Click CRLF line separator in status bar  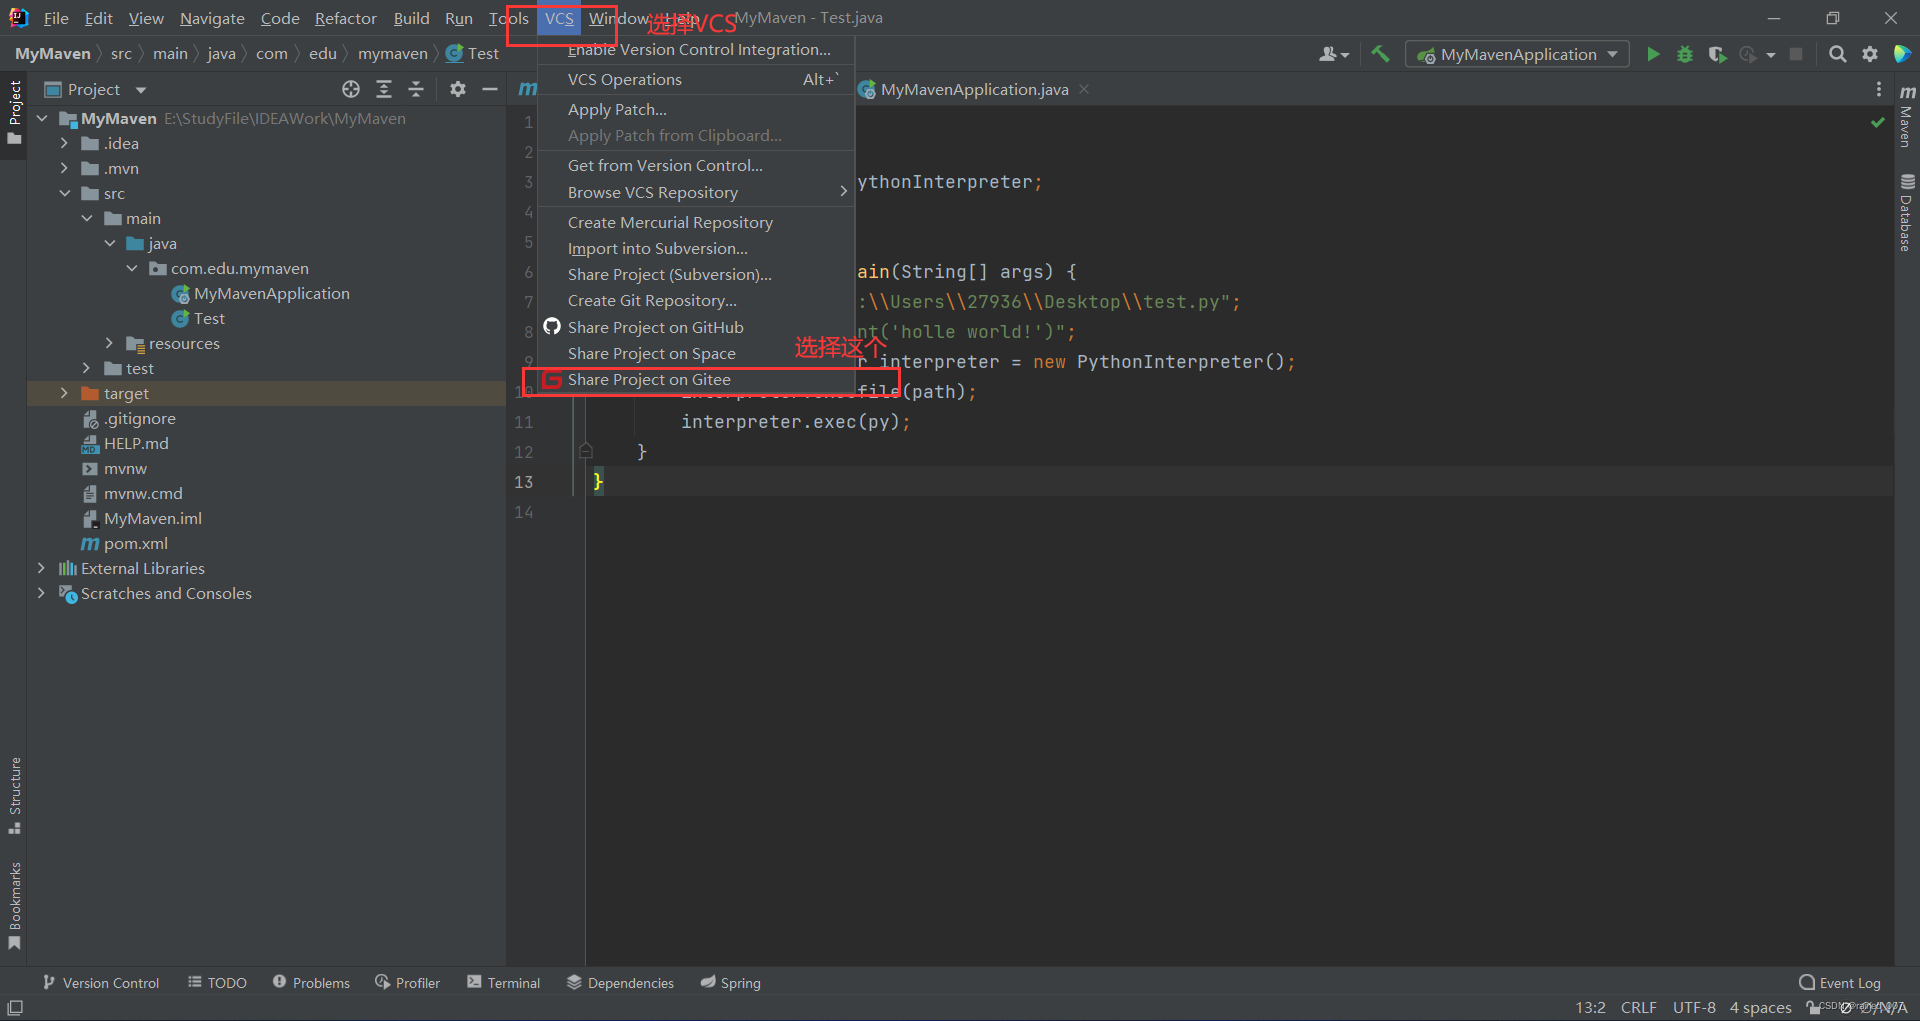1638,1007
